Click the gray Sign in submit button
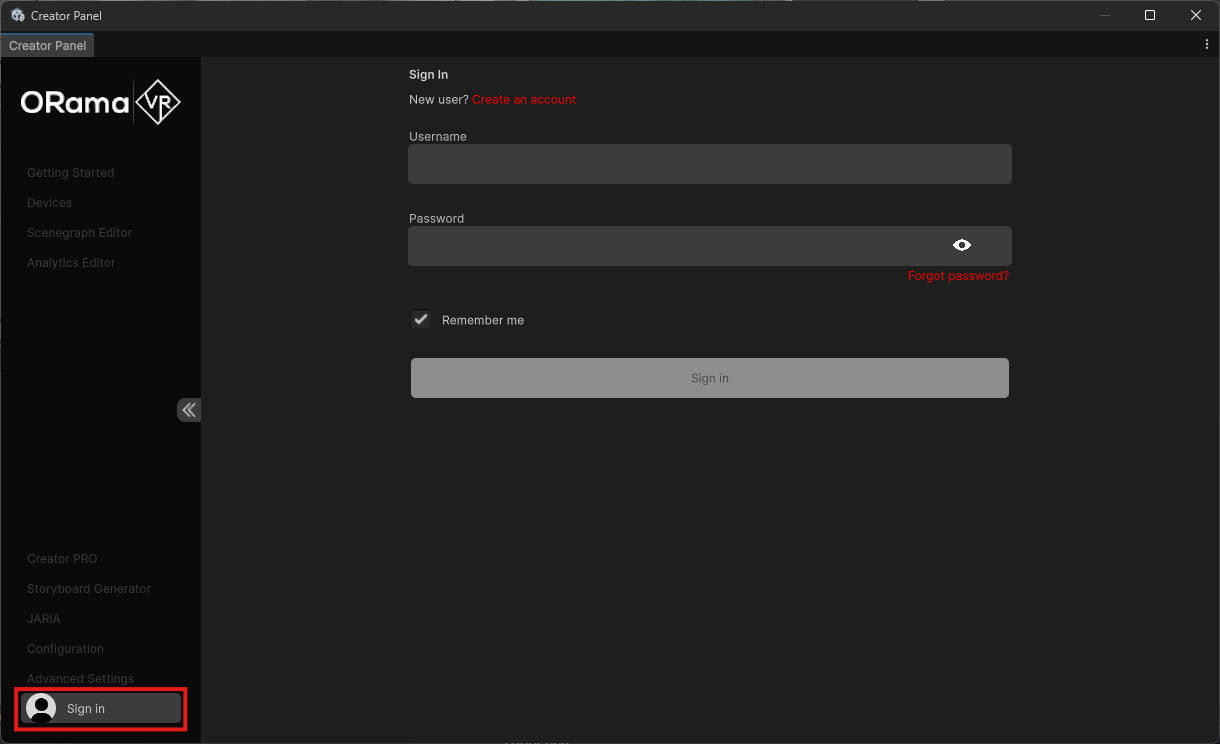Screen dimensions: 1220x744 coord(710,378)
